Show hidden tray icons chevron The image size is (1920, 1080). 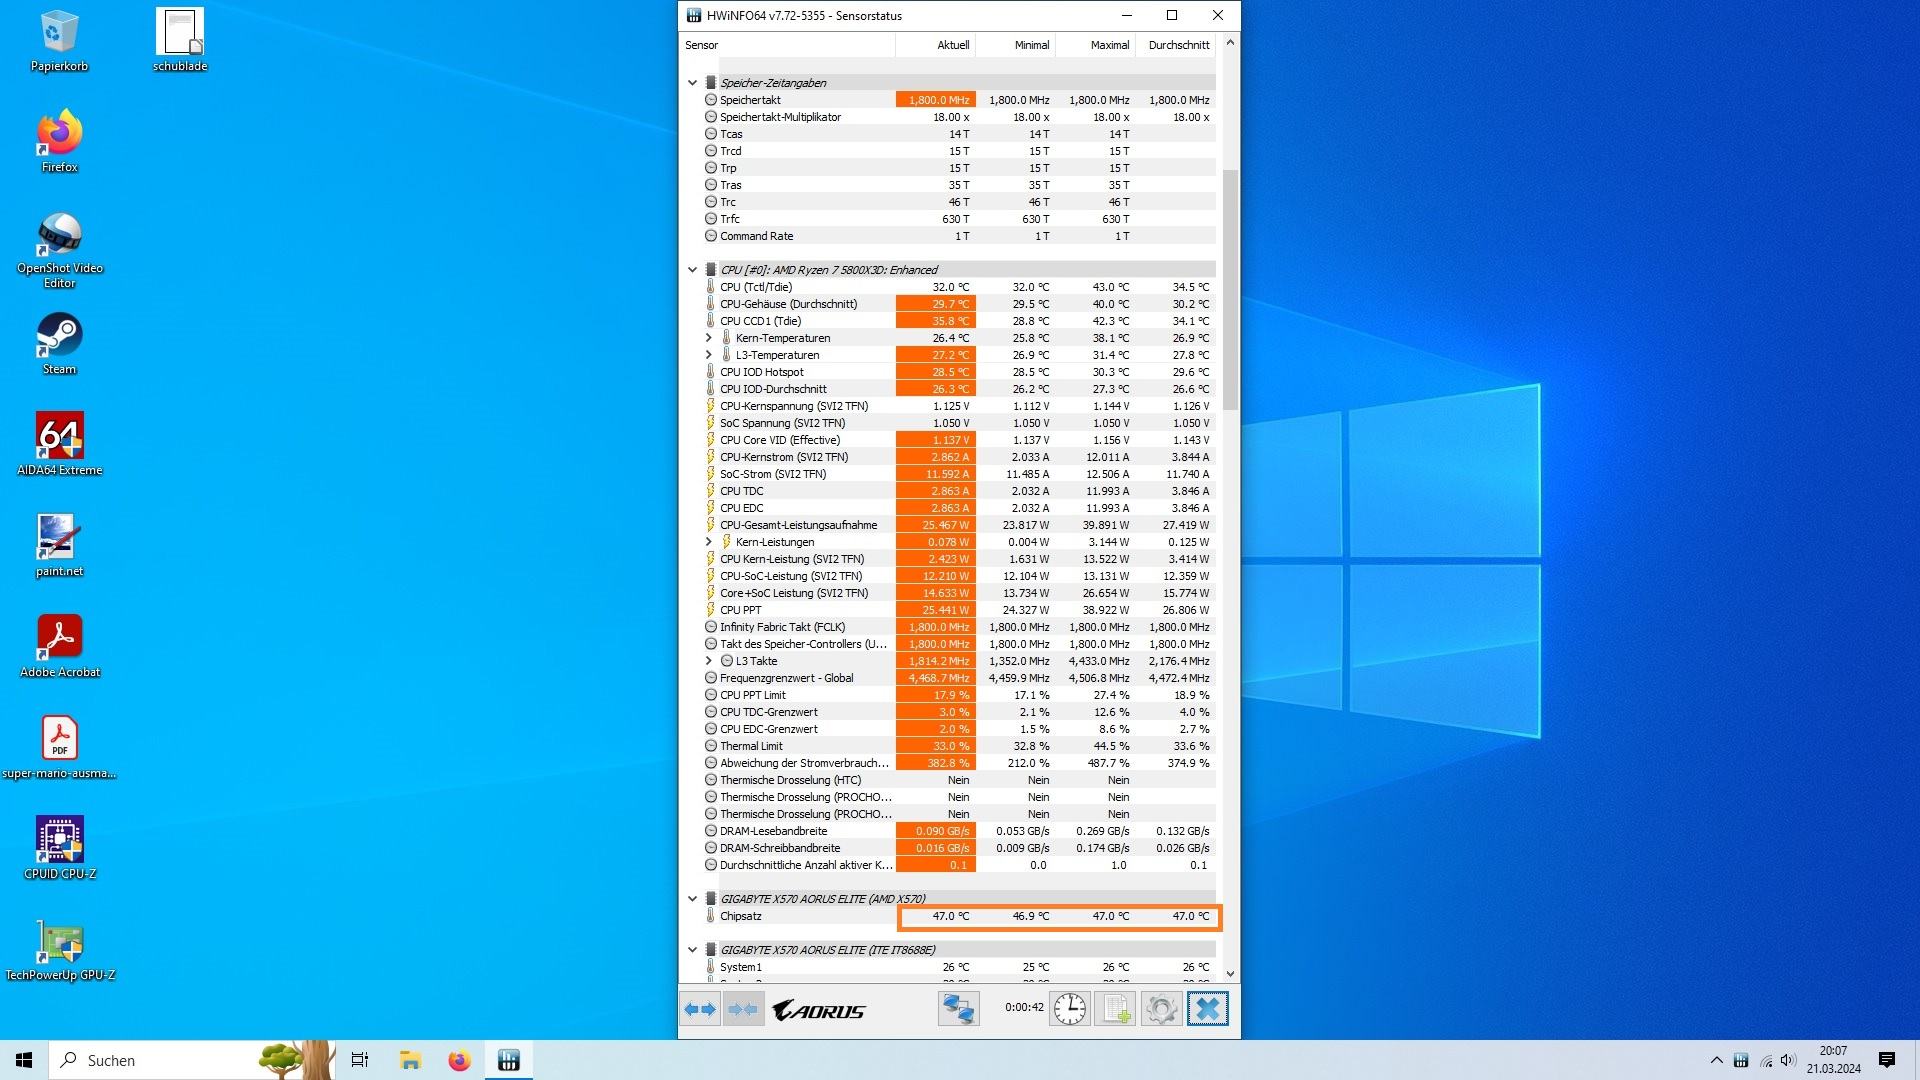(x=1716, y=1060)
